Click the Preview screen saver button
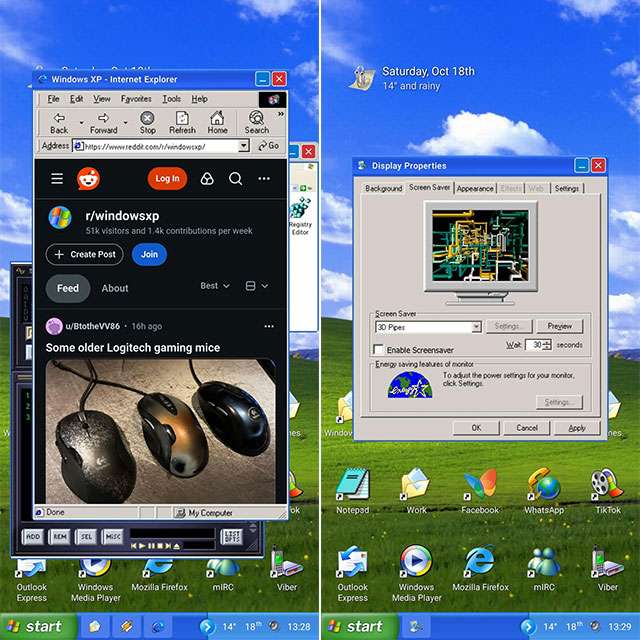Viewport: 640px width, 640px height. tap(559, 326)
